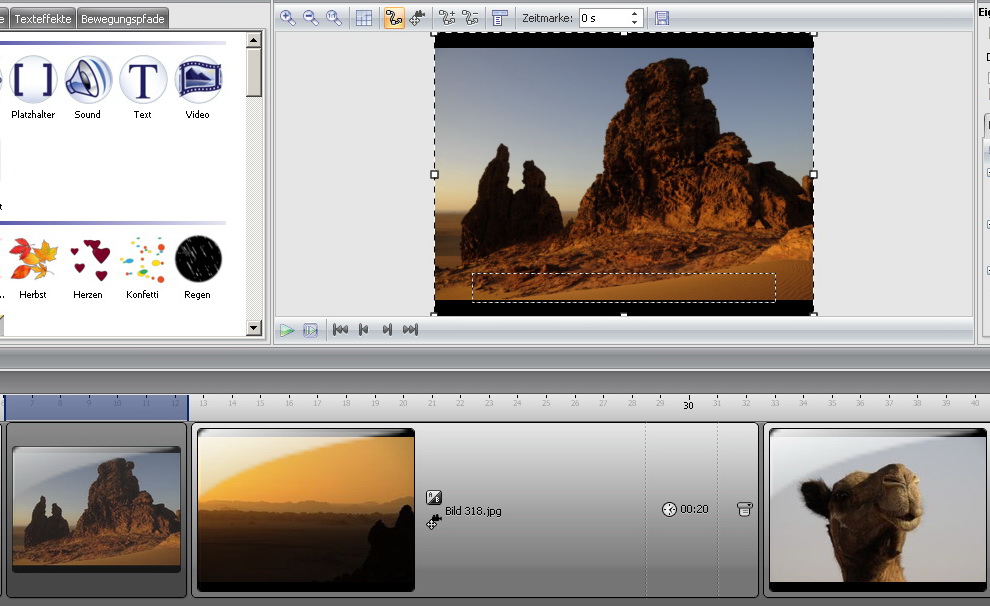Open the Bewegungspfade tab
The height and width of the screenshot is (606, 990).
123,19
